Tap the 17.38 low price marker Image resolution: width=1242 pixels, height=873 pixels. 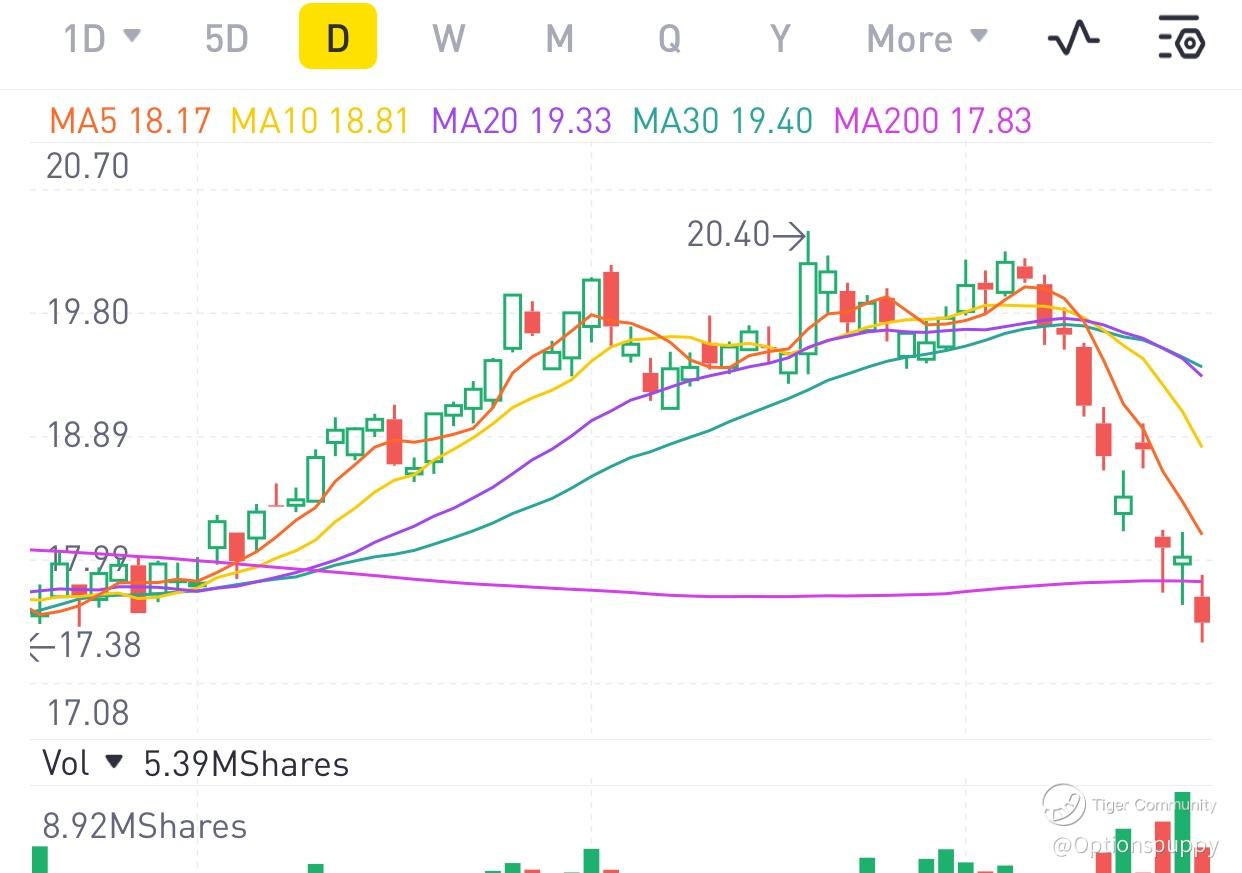[85, 646]
